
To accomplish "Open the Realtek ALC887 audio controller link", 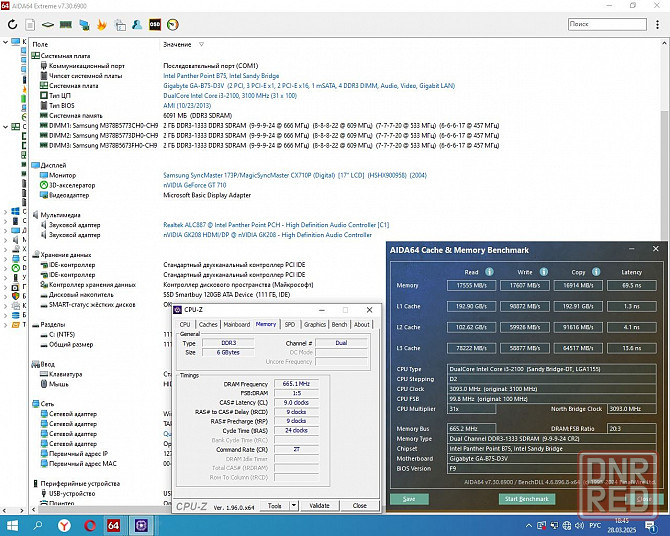I will [276, 224].
